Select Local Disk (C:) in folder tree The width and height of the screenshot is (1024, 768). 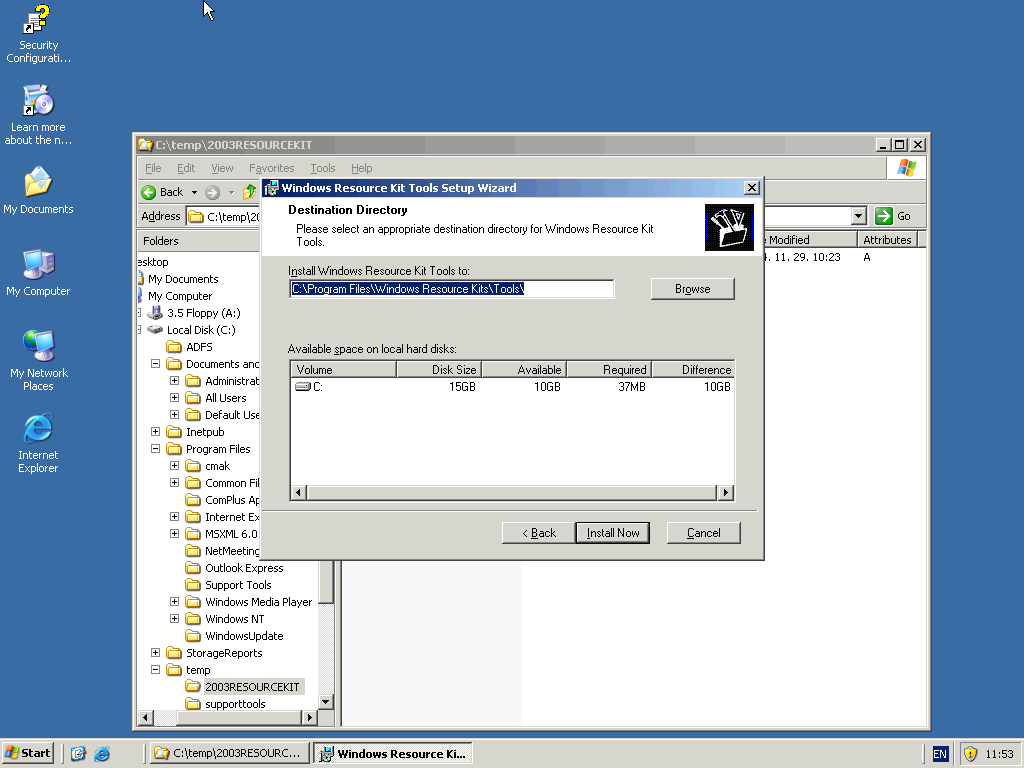click(x=200, y=330)
